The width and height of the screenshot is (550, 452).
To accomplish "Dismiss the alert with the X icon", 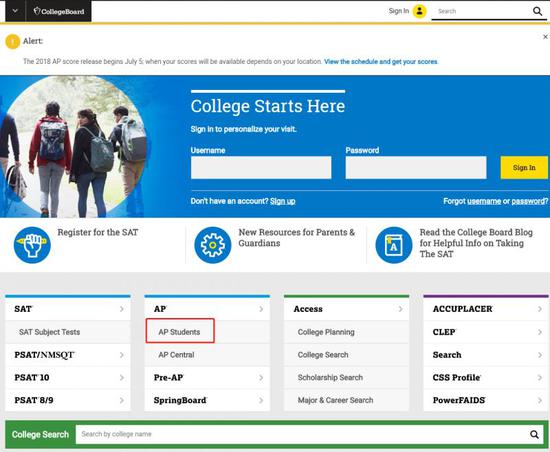I will (545, 36).
